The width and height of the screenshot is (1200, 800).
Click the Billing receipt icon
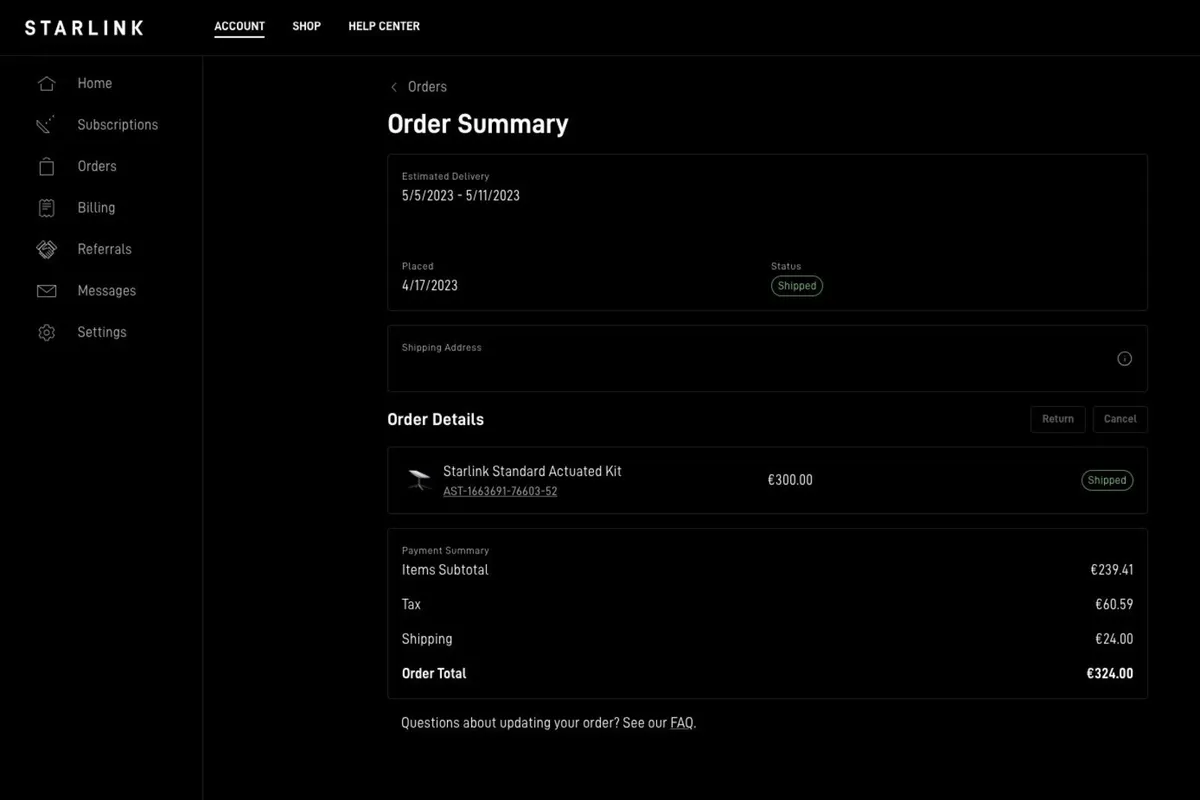(46, 208)
